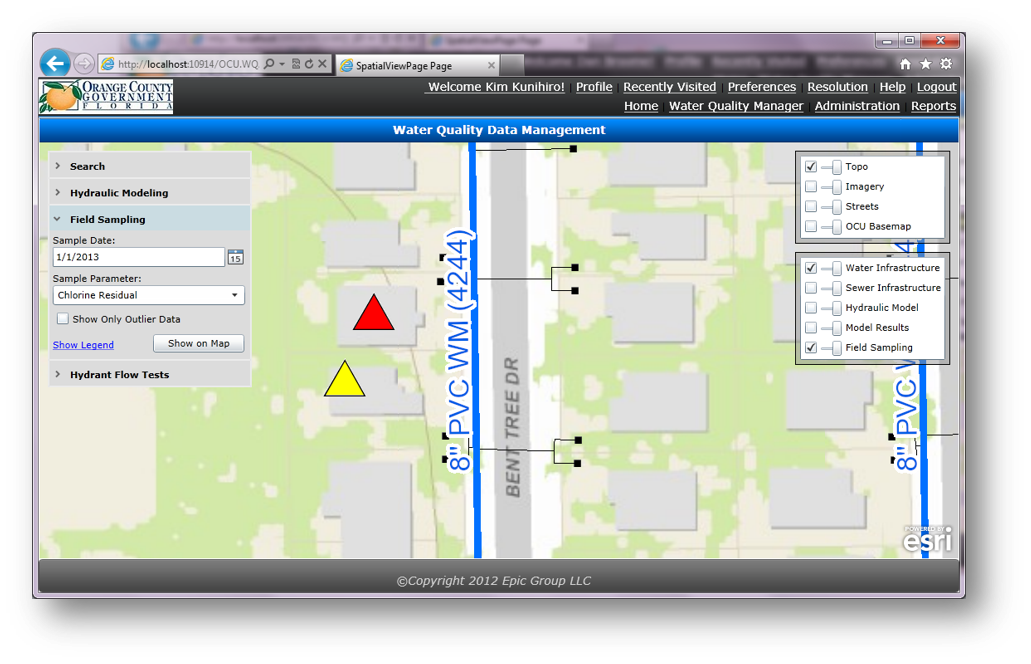
Task: Enable the Imagery layer checkbox
Action: [x=811, y=187]
